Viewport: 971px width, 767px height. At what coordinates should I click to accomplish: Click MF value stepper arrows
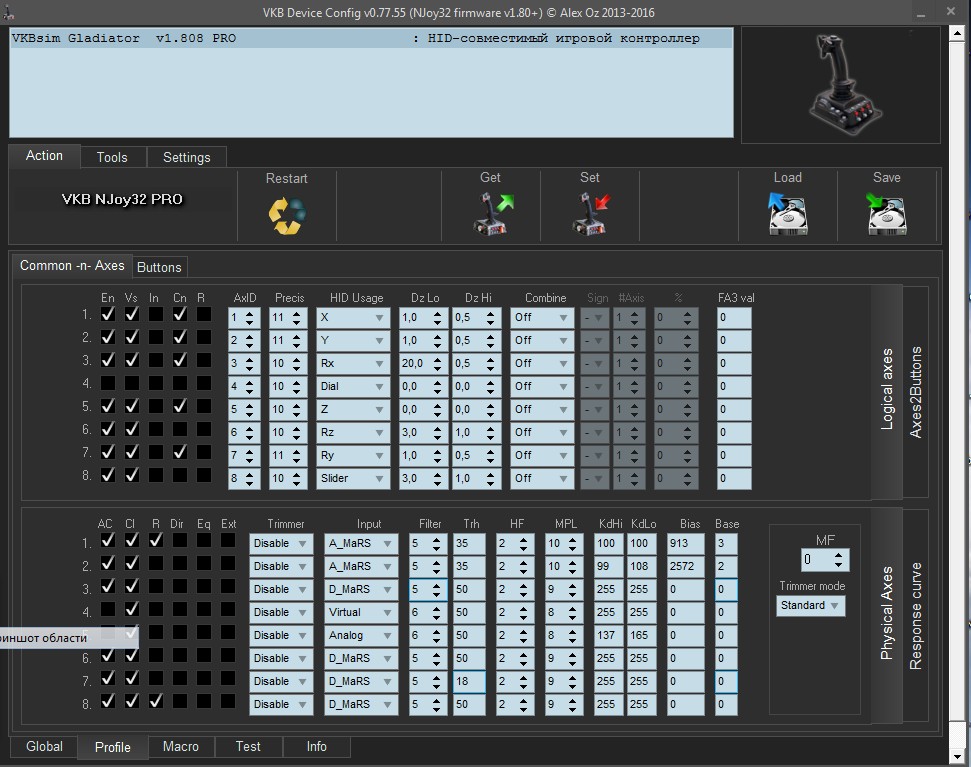[838, 560]
